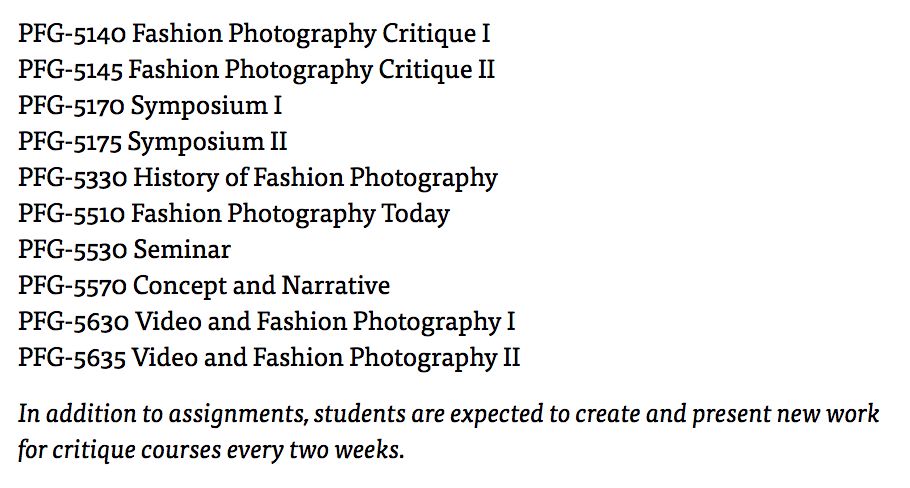This screenshot has width=910, height=488.
Task: Open PFG-5630 Video and Fashion Photography I
Action: coord(266,321)
